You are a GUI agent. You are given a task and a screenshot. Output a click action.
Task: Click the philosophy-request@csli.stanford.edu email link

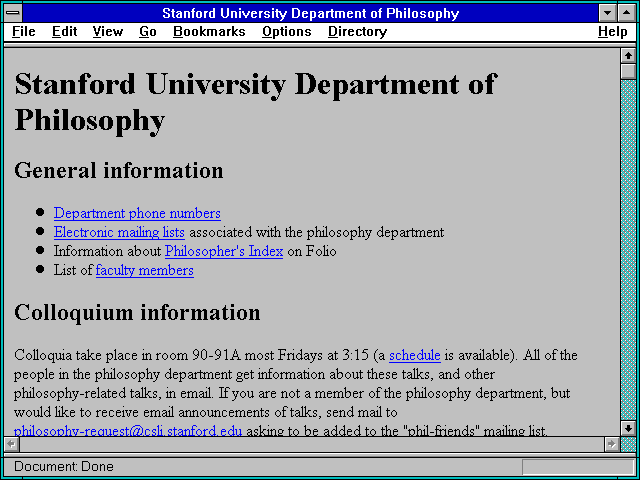[128, 431]
